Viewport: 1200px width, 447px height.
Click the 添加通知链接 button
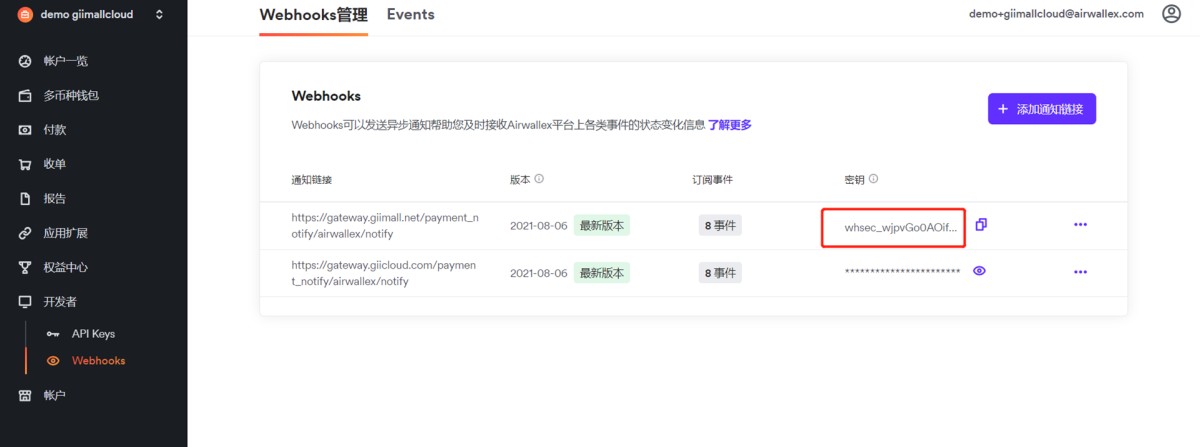[1042, 109]
